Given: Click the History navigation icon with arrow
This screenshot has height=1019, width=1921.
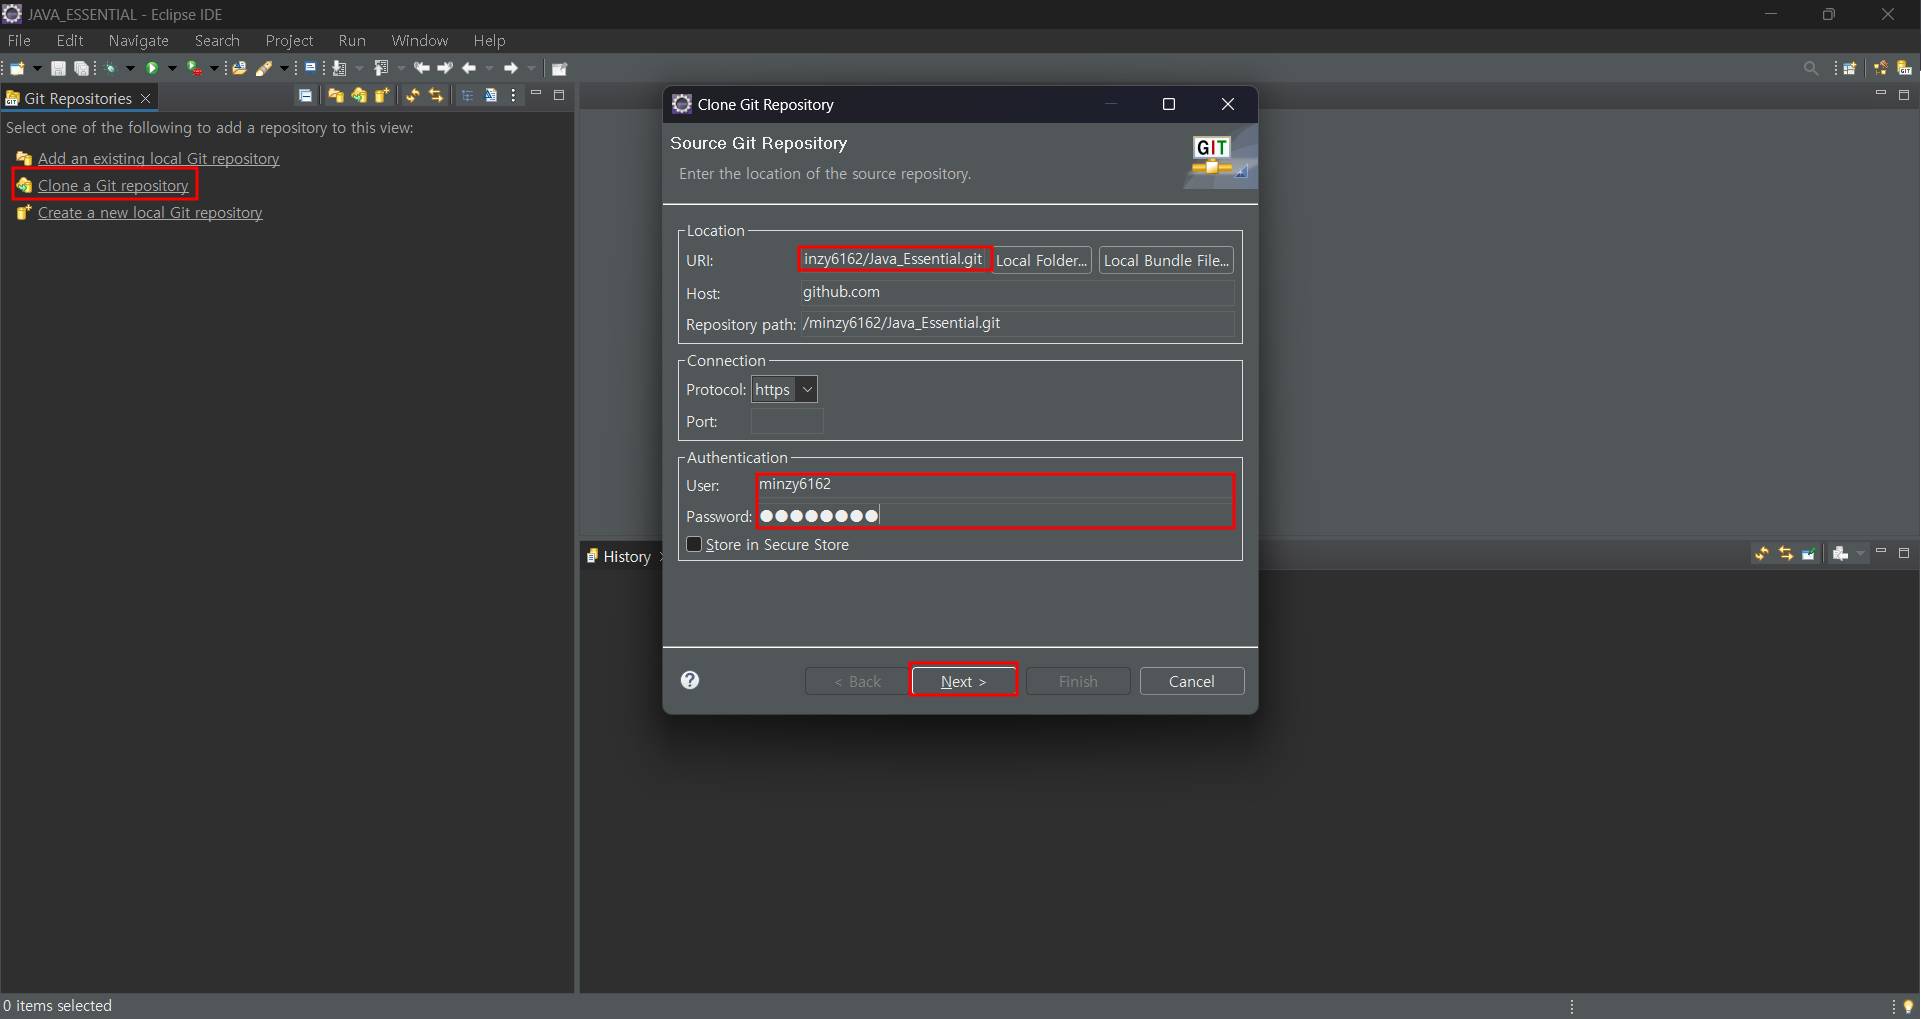Looking at the screenshot, I should pos(1840,553).
